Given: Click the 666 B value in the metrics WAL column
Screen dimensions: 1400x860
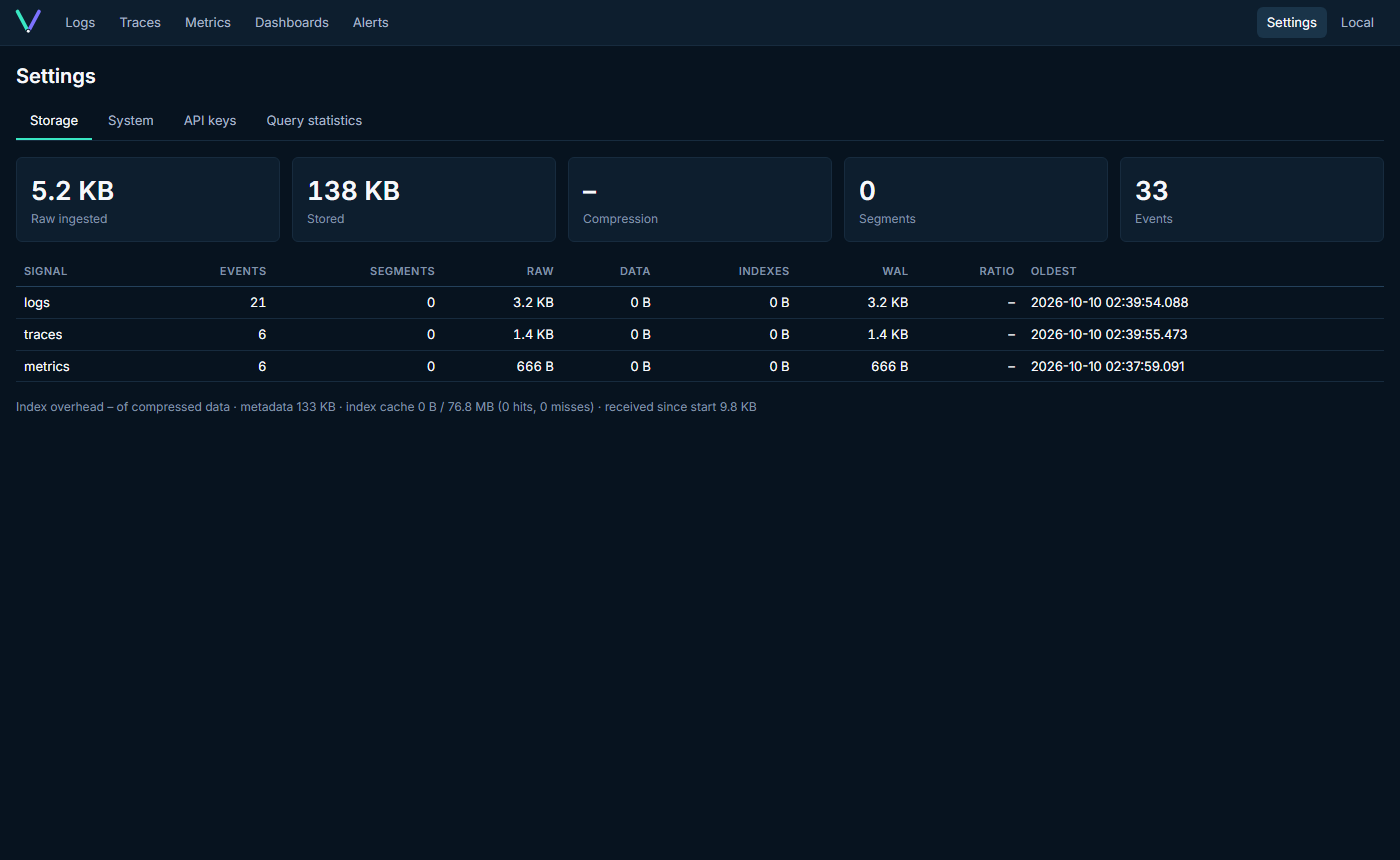Looking at the screenshot, I should [890, 366].
